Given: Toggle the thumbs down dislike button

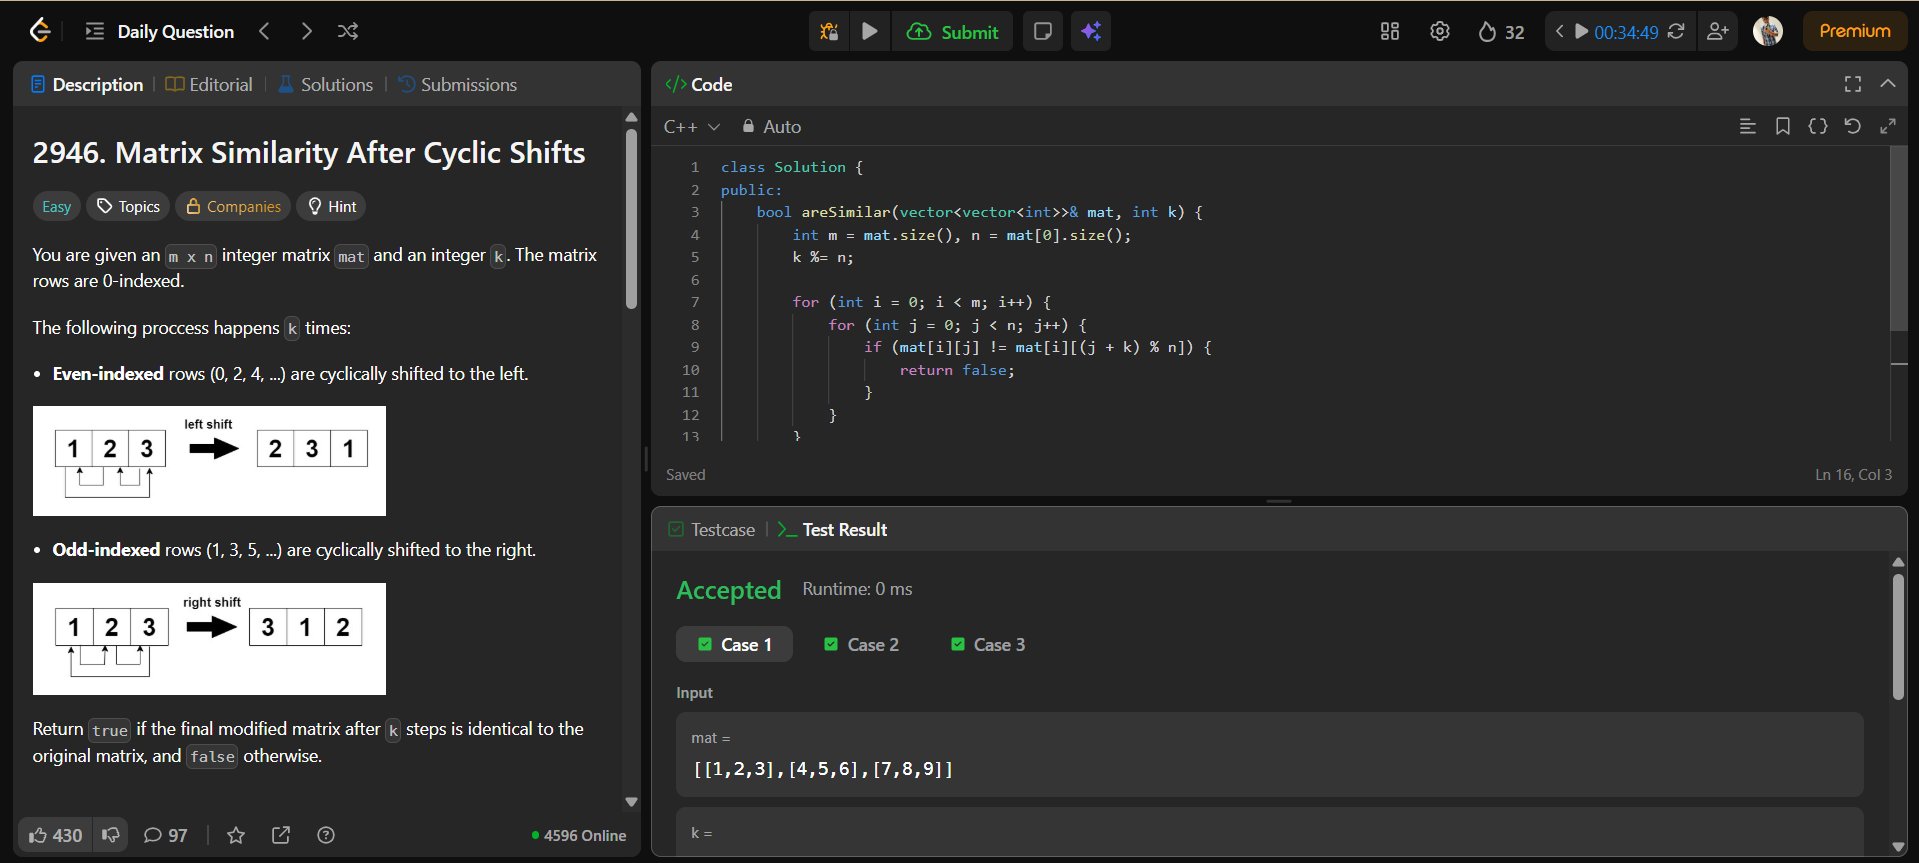Looking at the screenshot, I should coord(111,835).
